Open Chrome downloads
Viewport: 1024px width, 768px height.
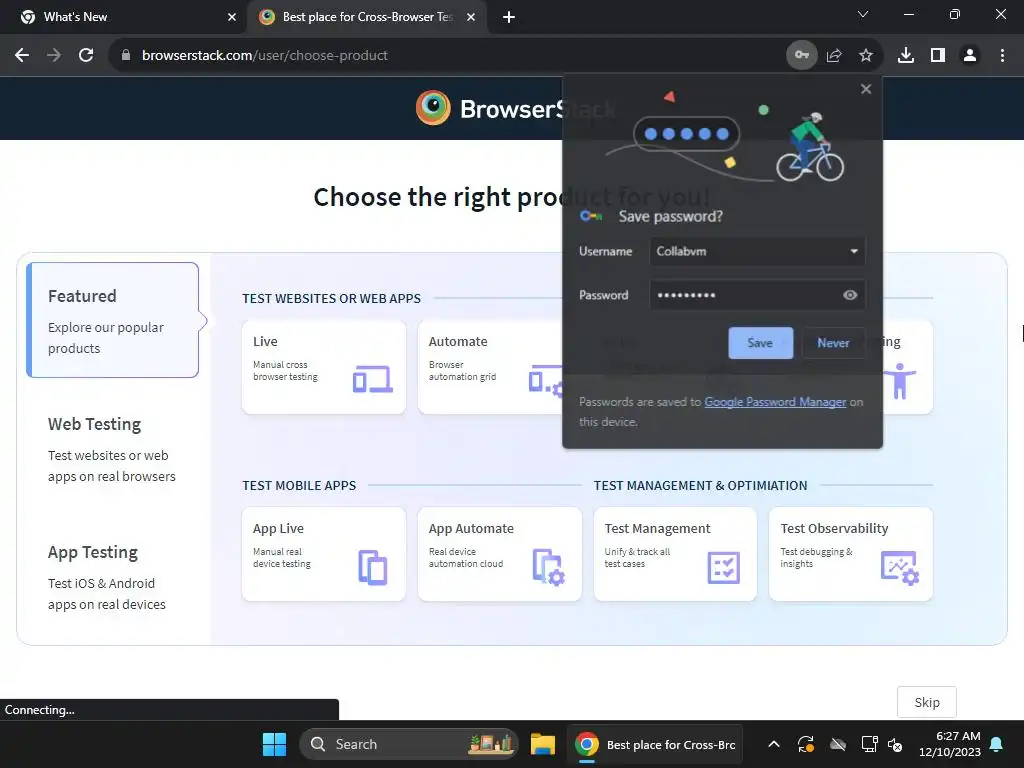coord(906,56)
